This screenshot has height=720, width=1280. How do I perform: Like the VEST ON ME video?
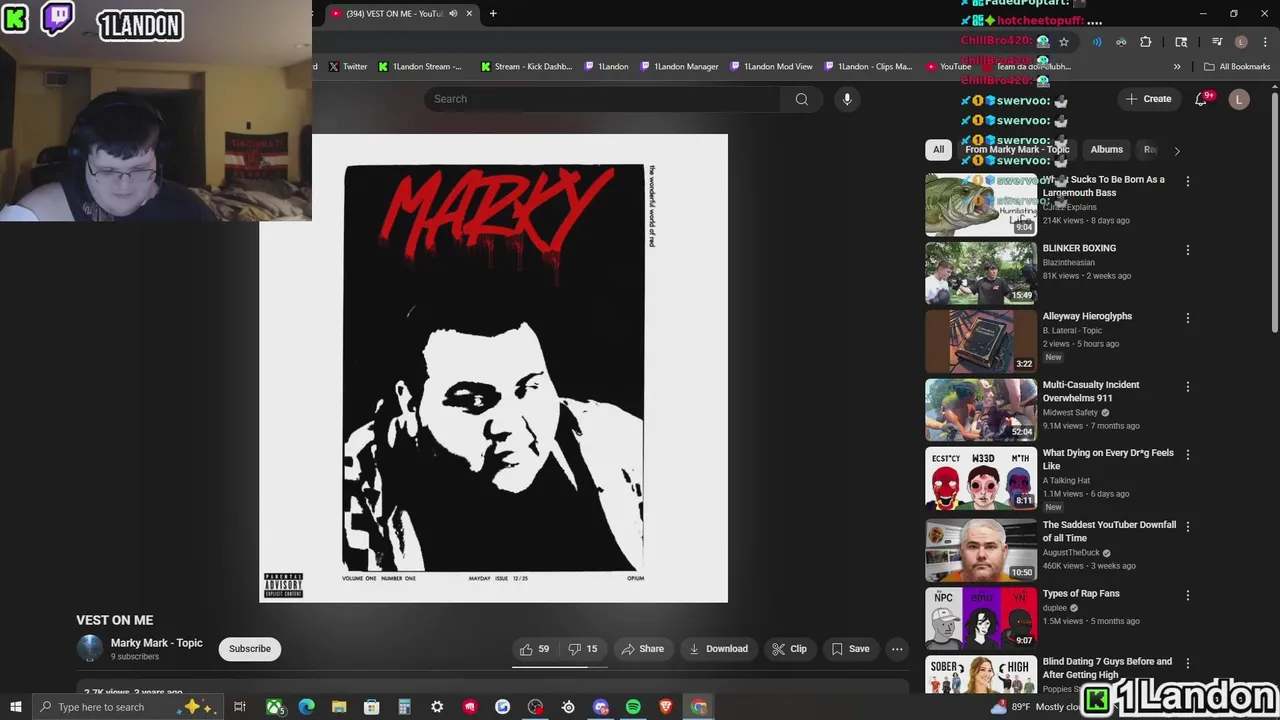pyautogui.click(x=535, y=649)
